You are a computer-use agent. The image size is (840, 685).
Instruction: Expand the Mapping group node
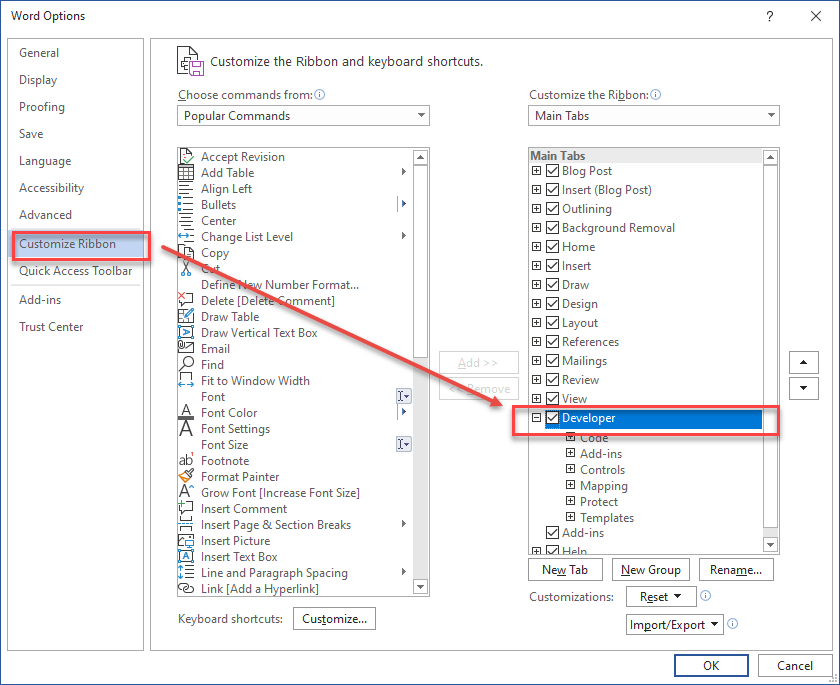[571, 485]
